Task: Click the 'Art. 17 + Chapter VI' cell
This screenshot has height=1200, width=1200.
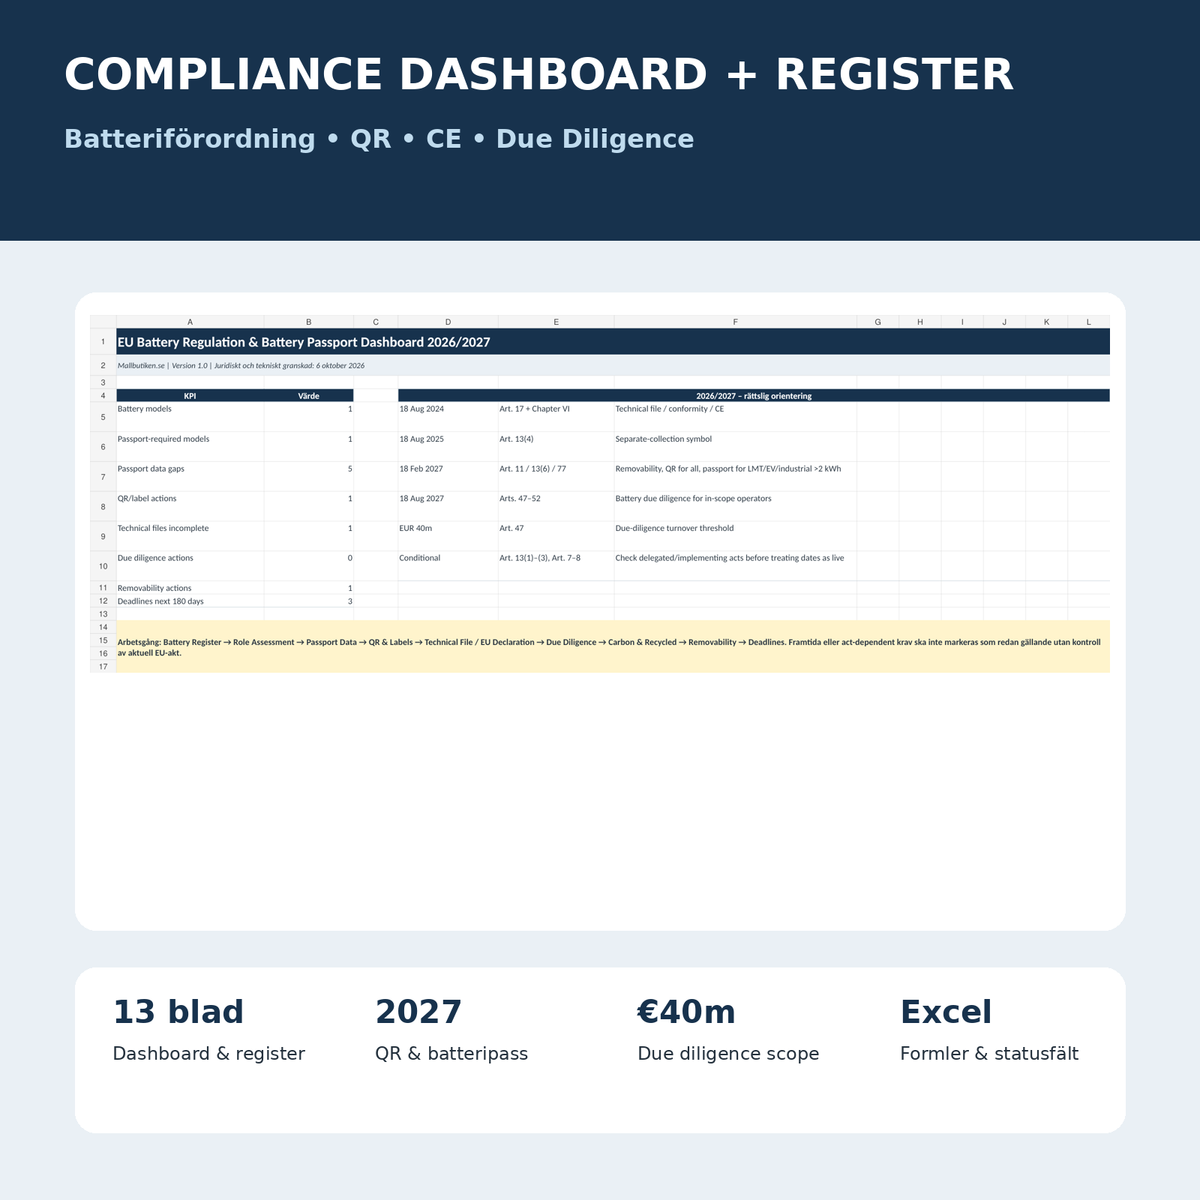Action: click(x=556, y=417)
